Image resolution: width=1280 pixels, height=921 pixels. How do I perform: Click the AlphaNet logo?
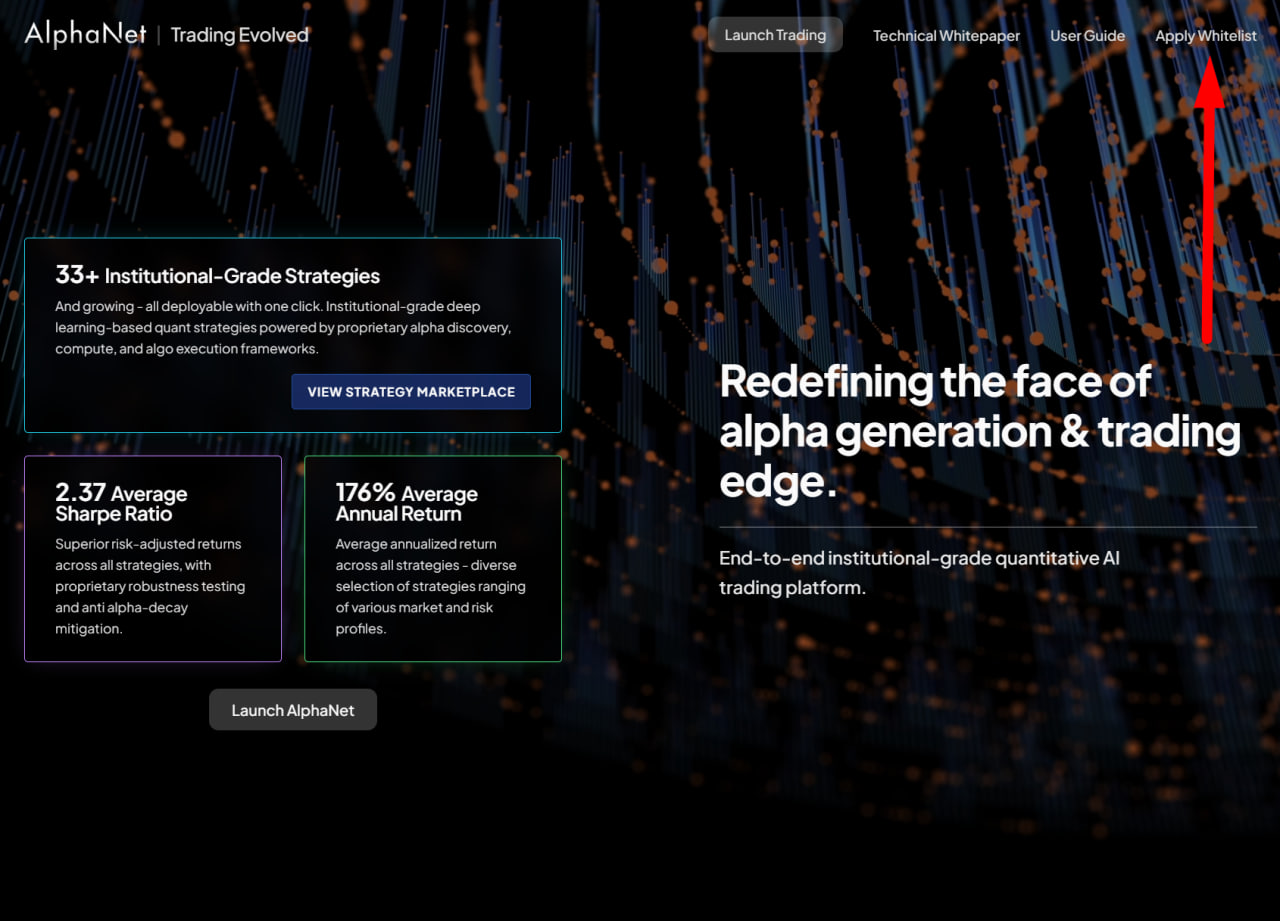tap(86, 34)
